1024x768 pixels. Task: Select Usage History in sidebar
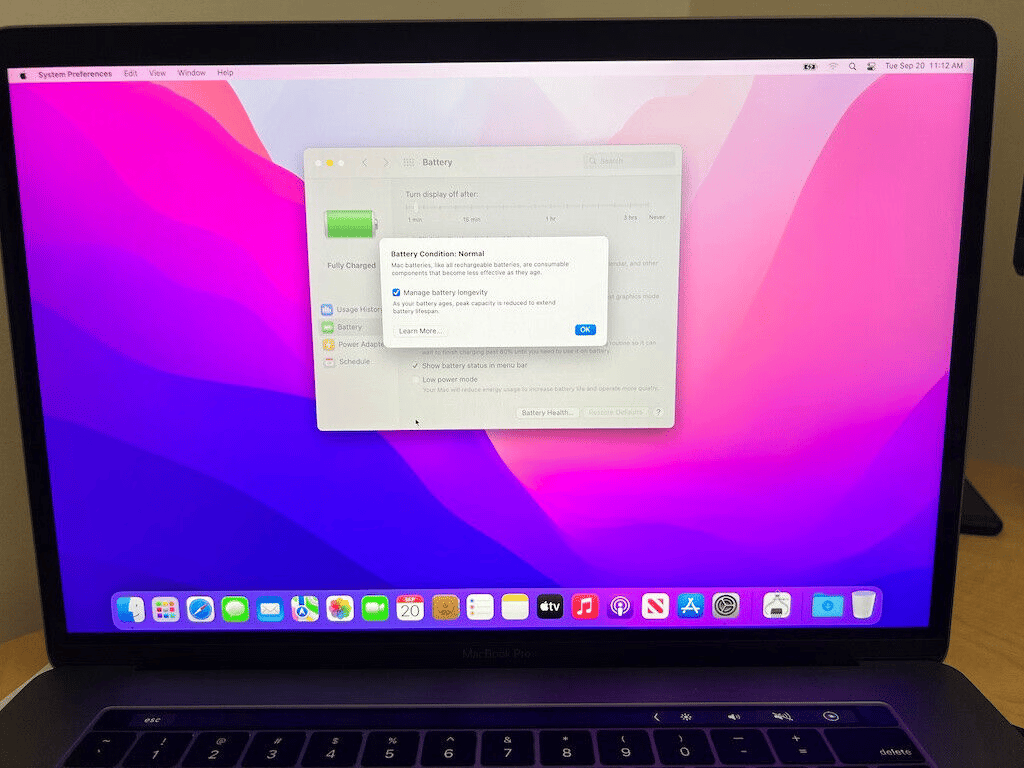[351, 310]
